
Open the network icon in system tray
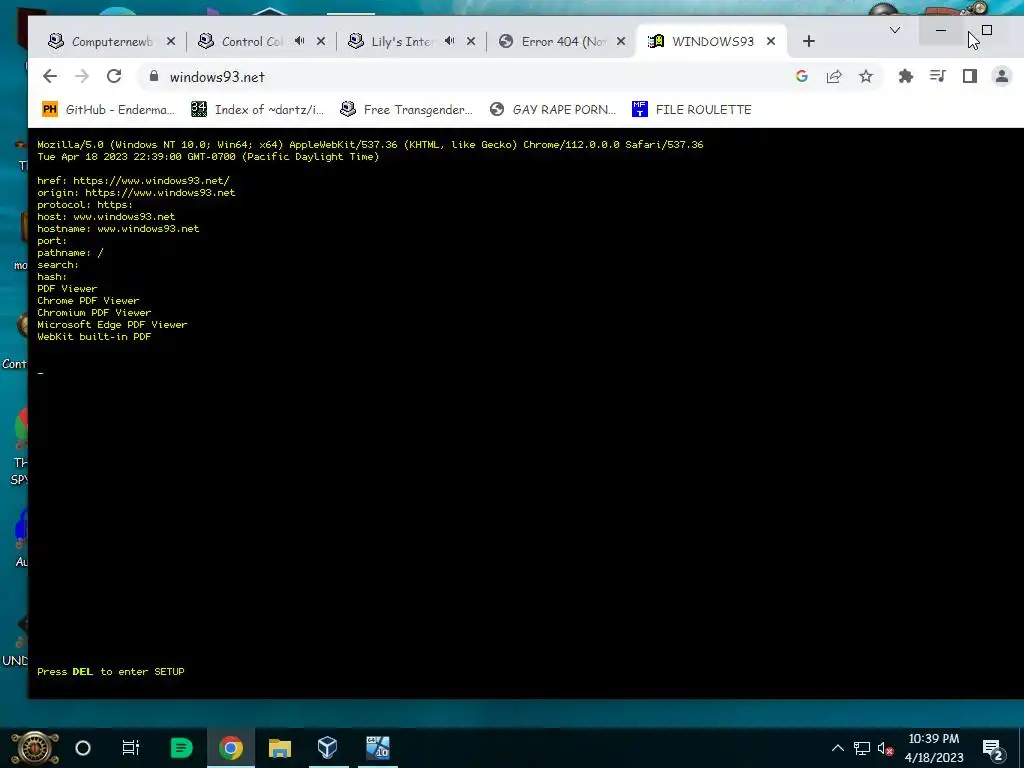click(862, 748)
